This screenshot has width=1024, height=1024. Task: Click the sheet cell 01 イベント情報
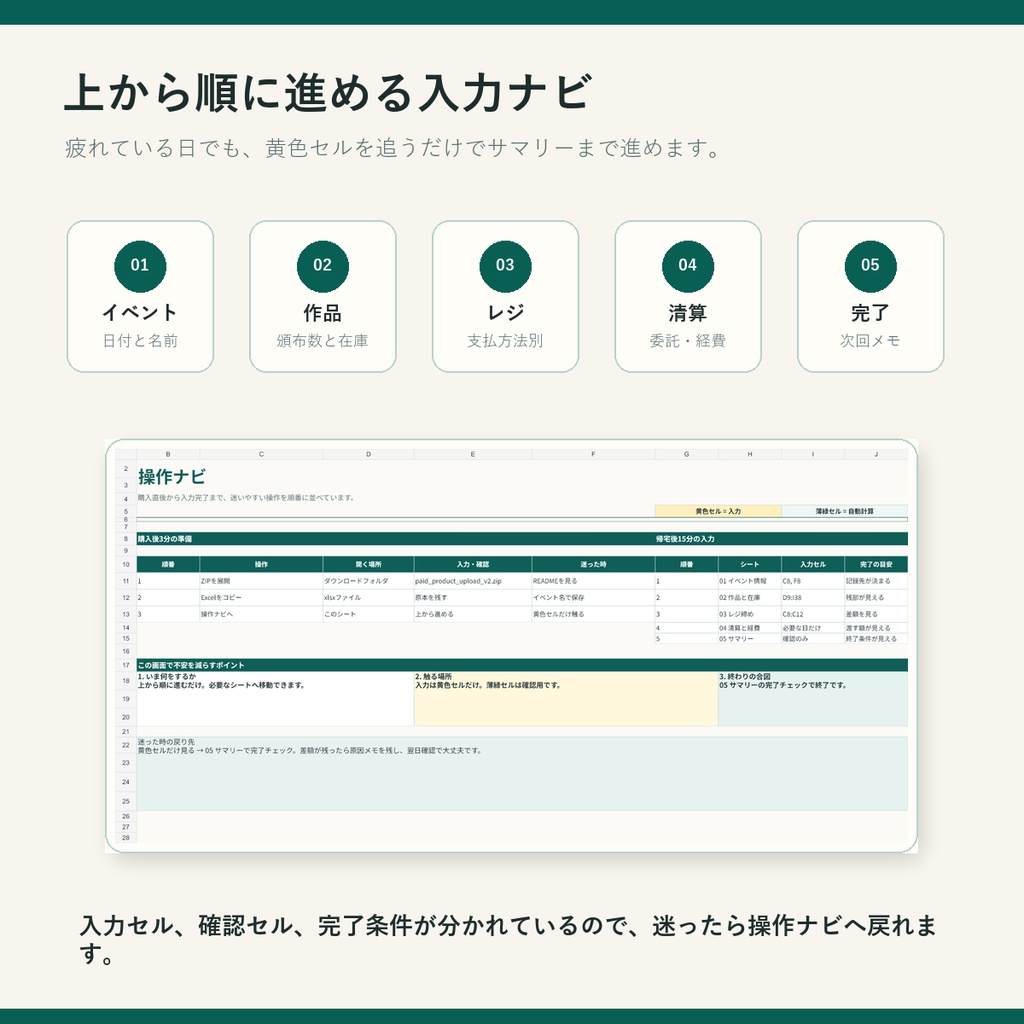tap(750, 581)
